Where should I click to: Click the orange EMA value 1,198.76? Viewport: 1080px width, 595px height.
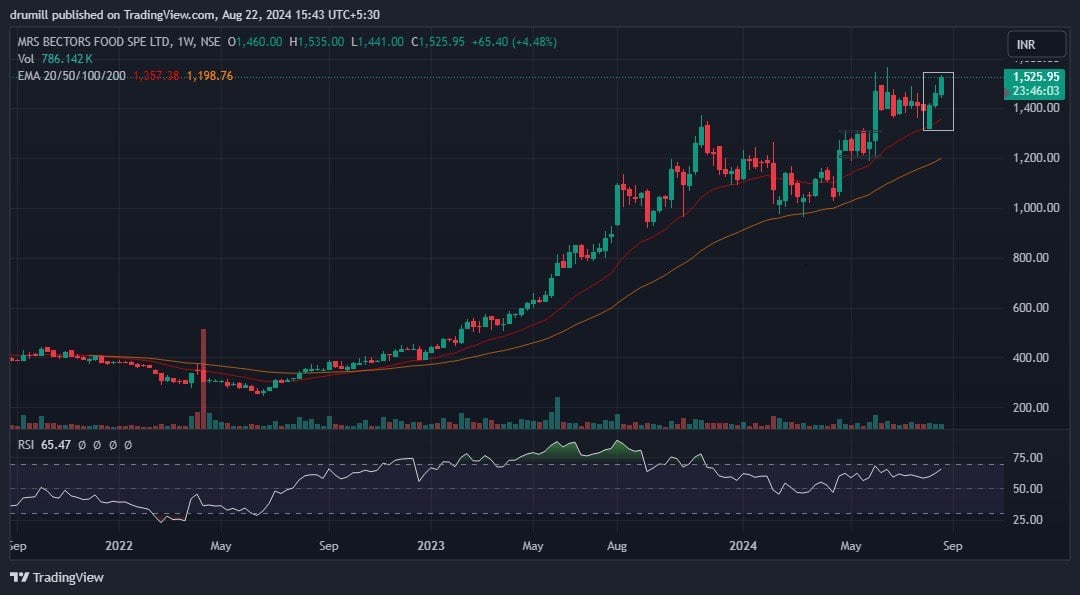(x=211, y=76)
